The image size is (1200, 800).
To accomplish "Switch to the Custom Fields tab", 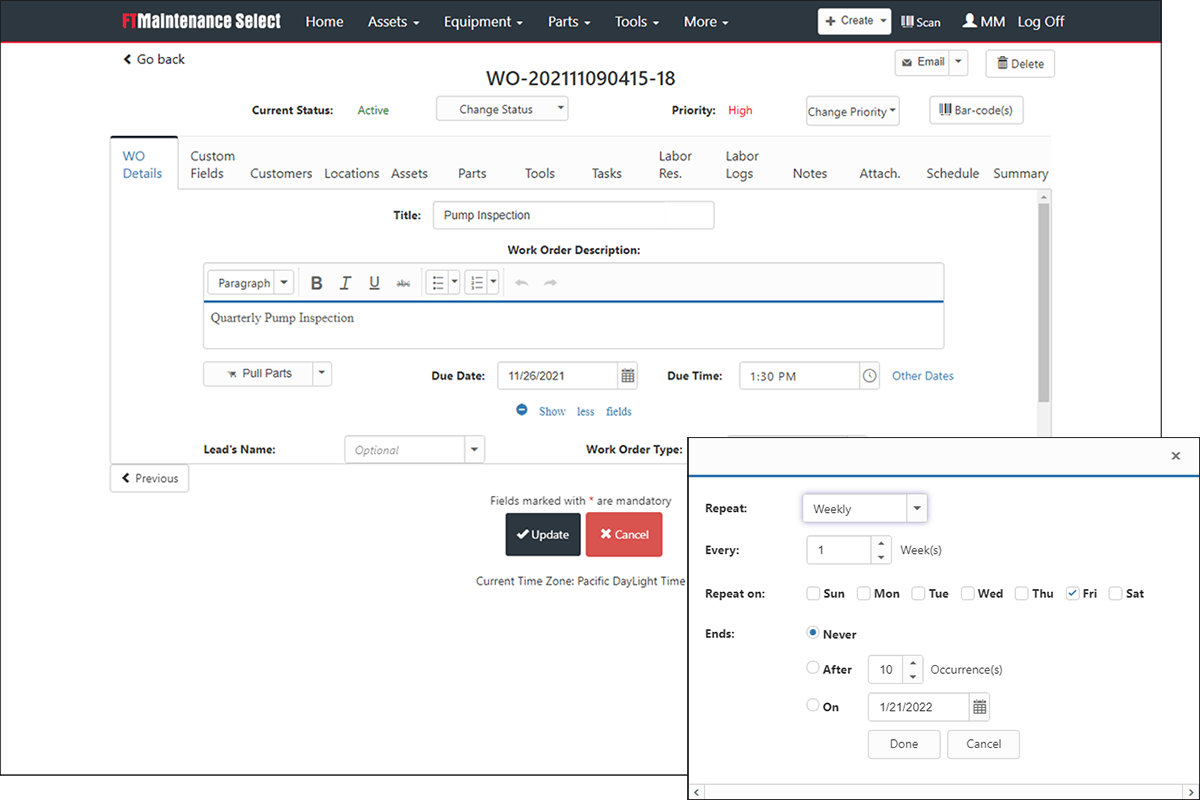I will pyautogui.click(x=212, y=165).
